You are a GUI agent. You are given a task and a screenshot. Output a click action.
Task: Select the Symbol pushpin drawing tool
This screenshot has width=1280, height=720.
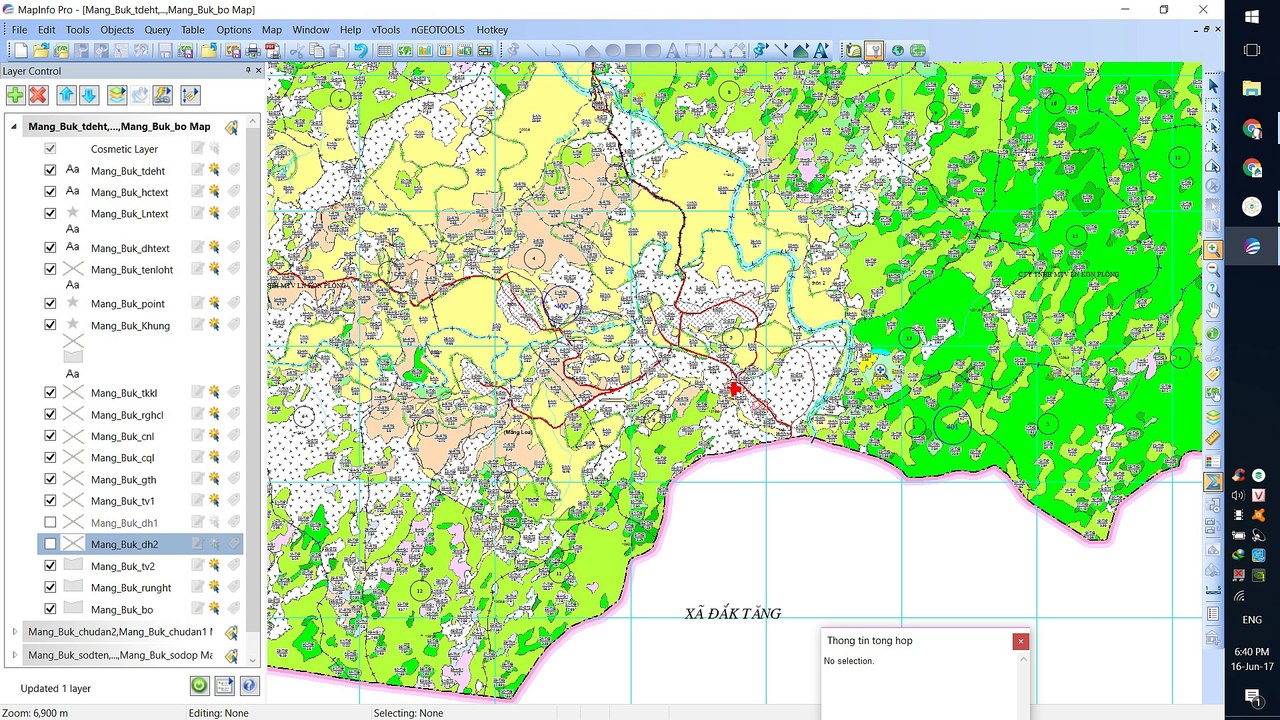pos(514,50)
